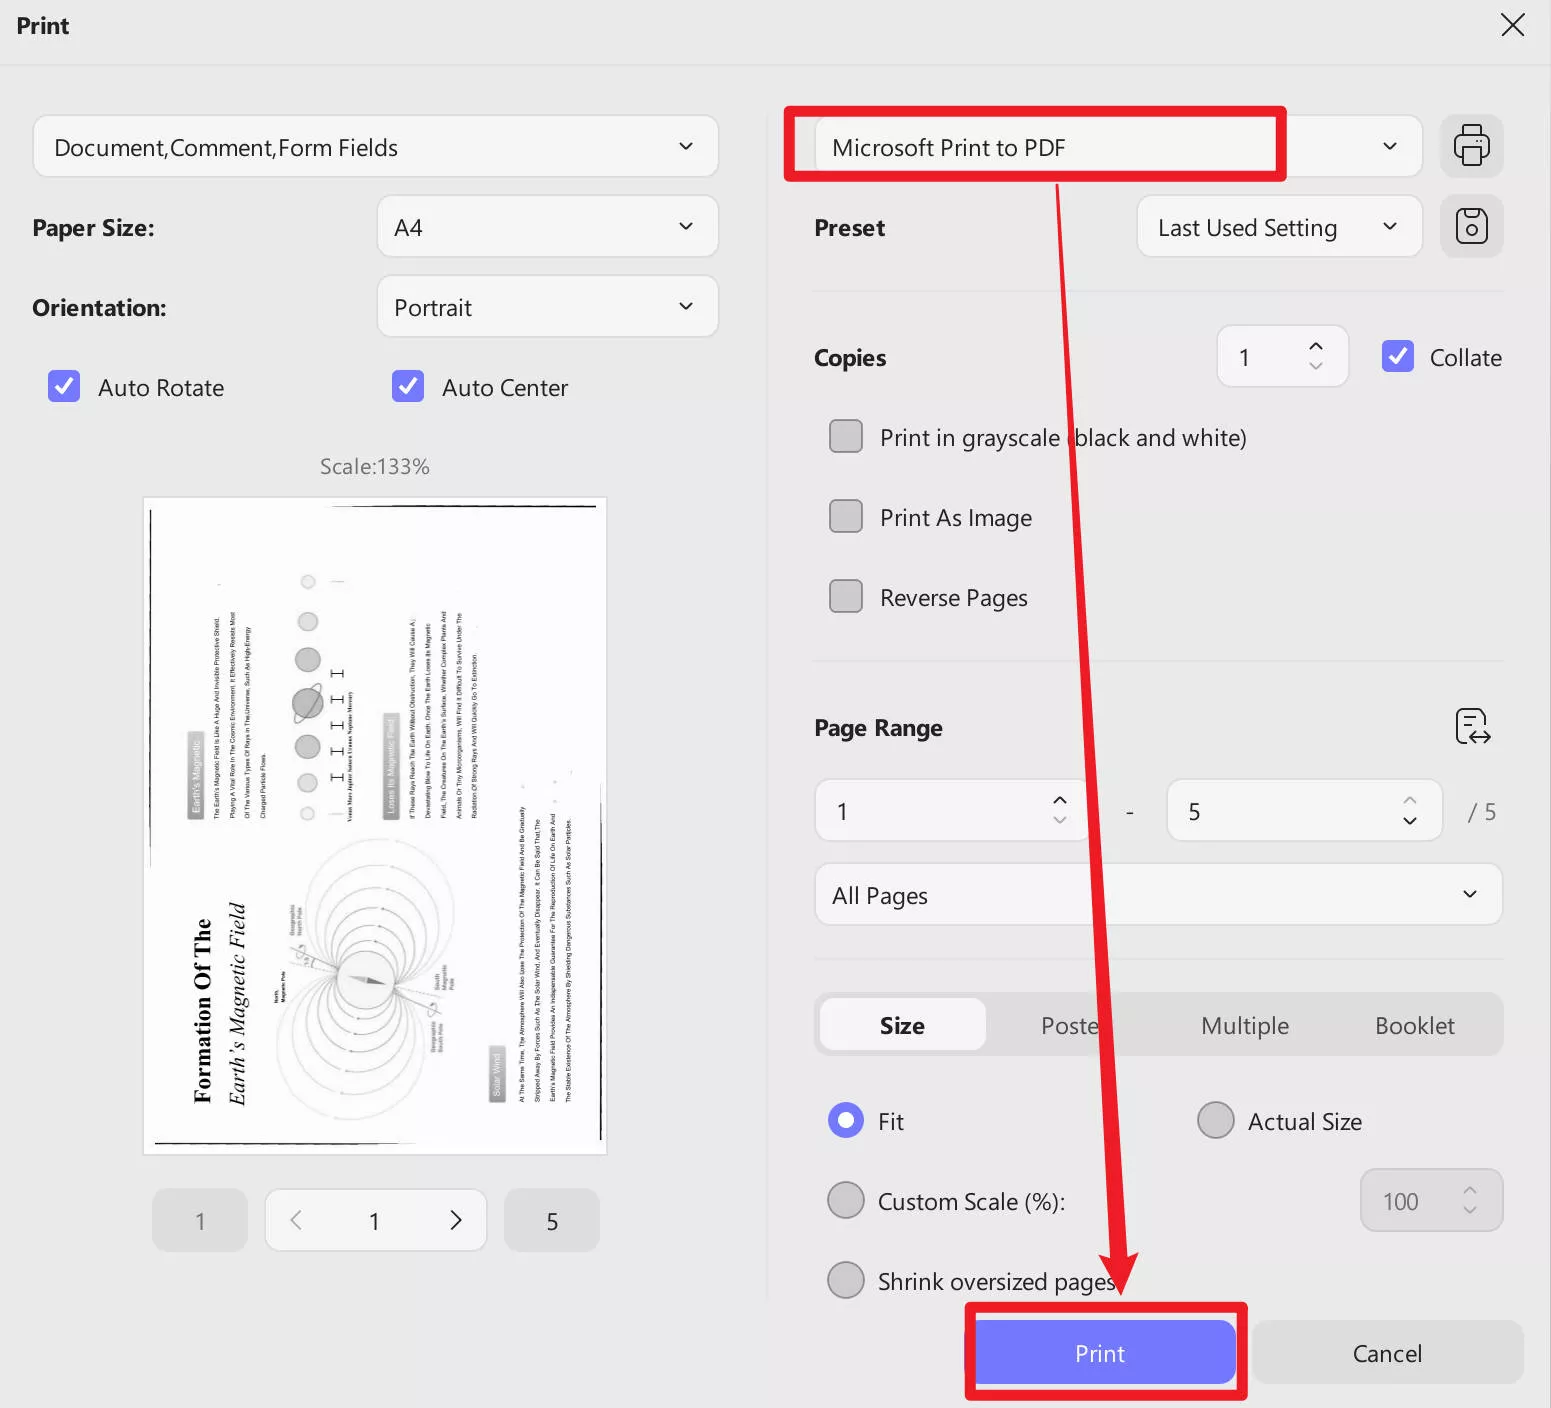Click the Print button
Viewport: 1551px width, 1408px height.
pyautogui.click(x=1100, y=1352)
